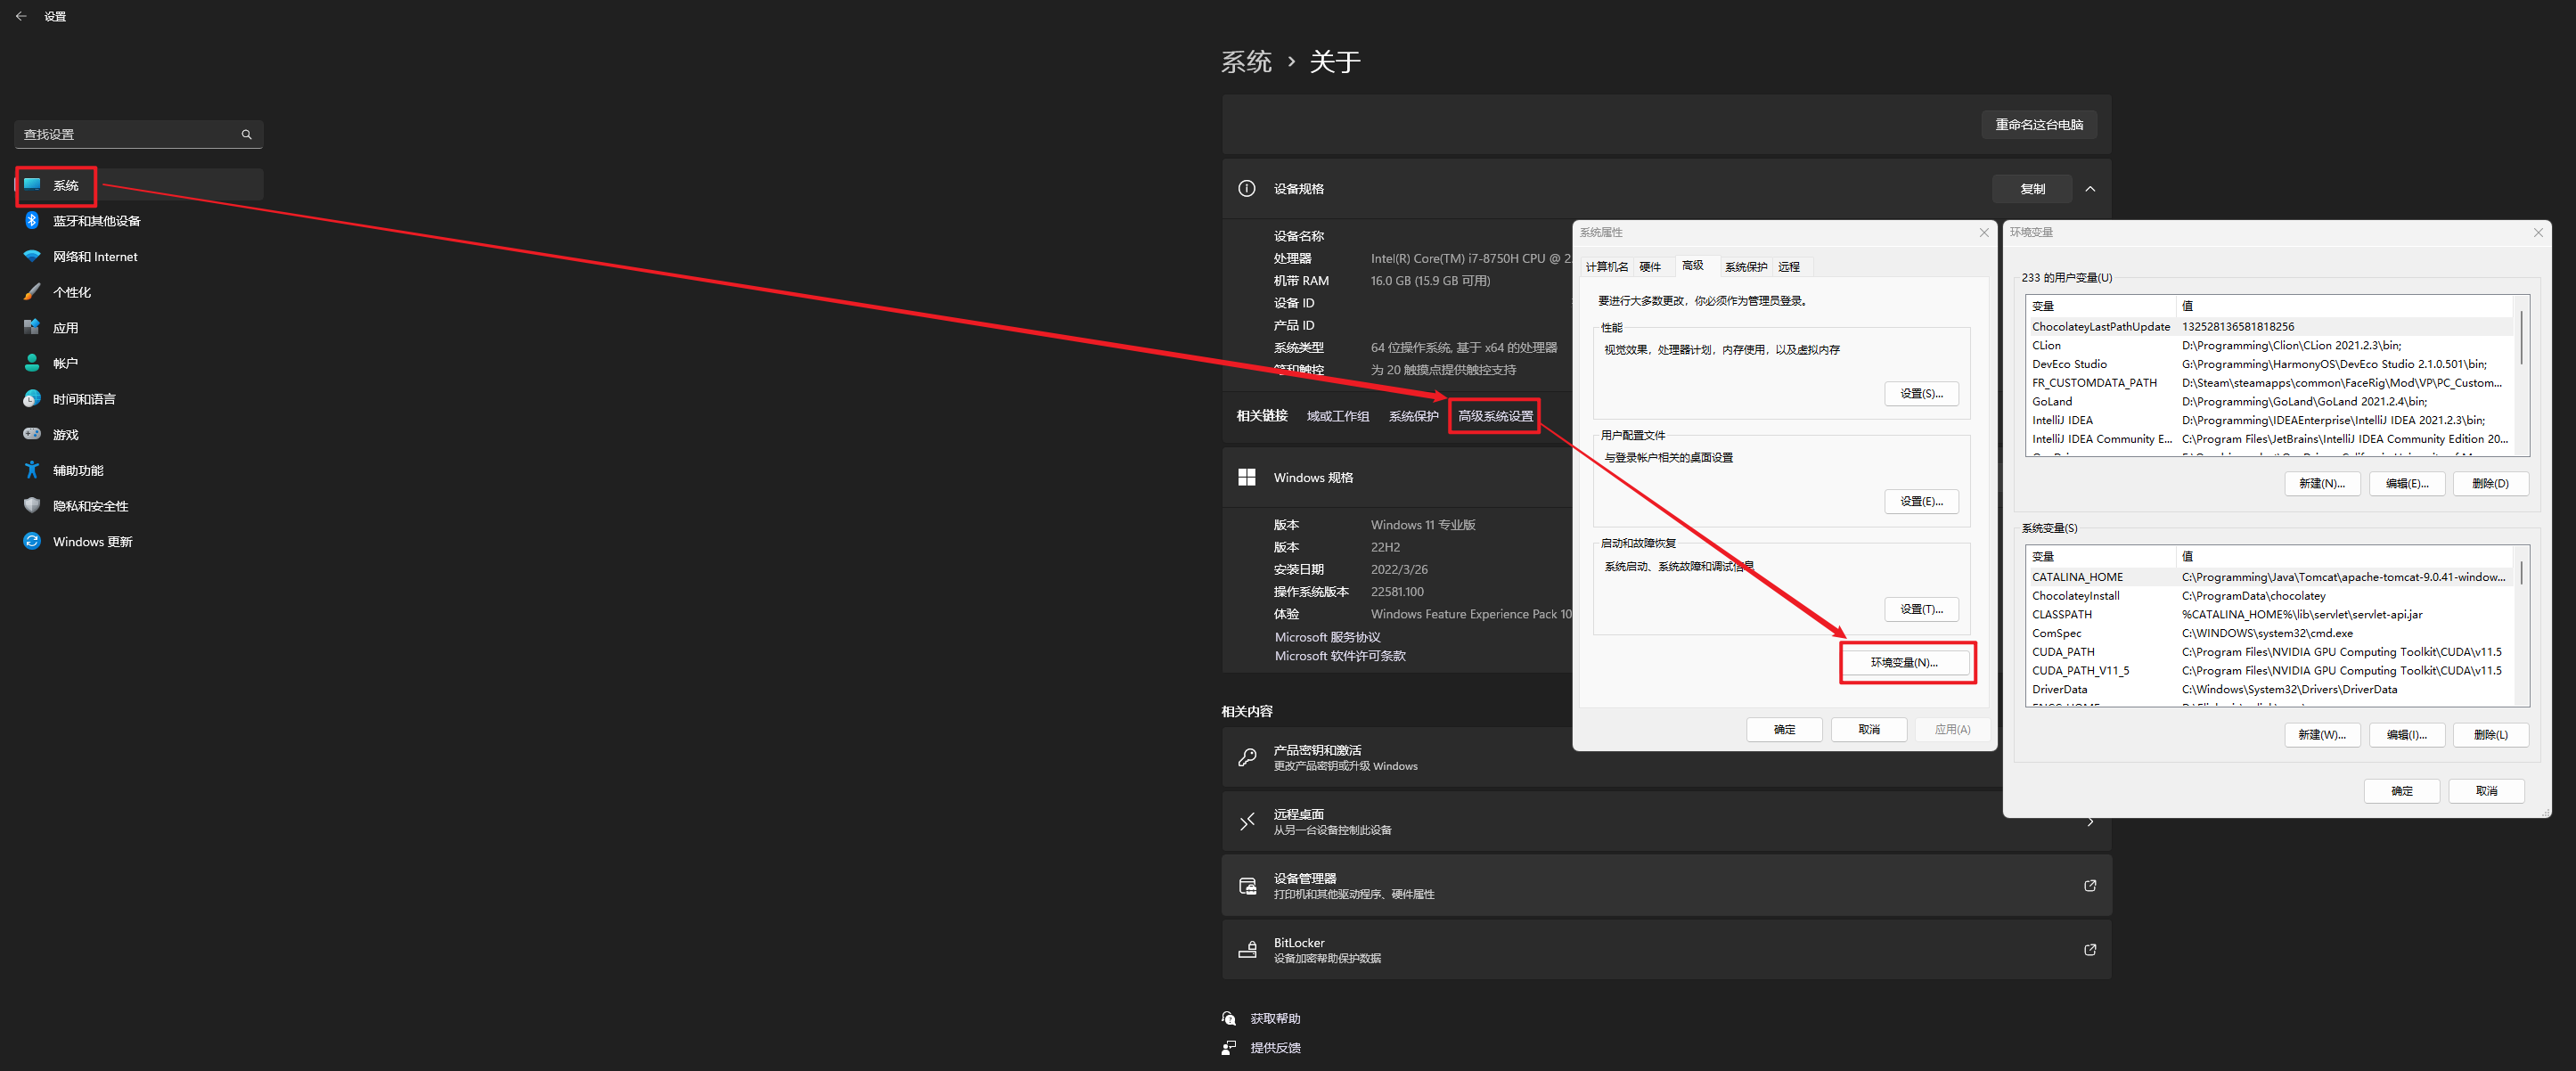The height and width of the screenshot is (1071, 2576).
Task: Click Edit user variable 编辑(E)... button
Action: coord(2406,484)
